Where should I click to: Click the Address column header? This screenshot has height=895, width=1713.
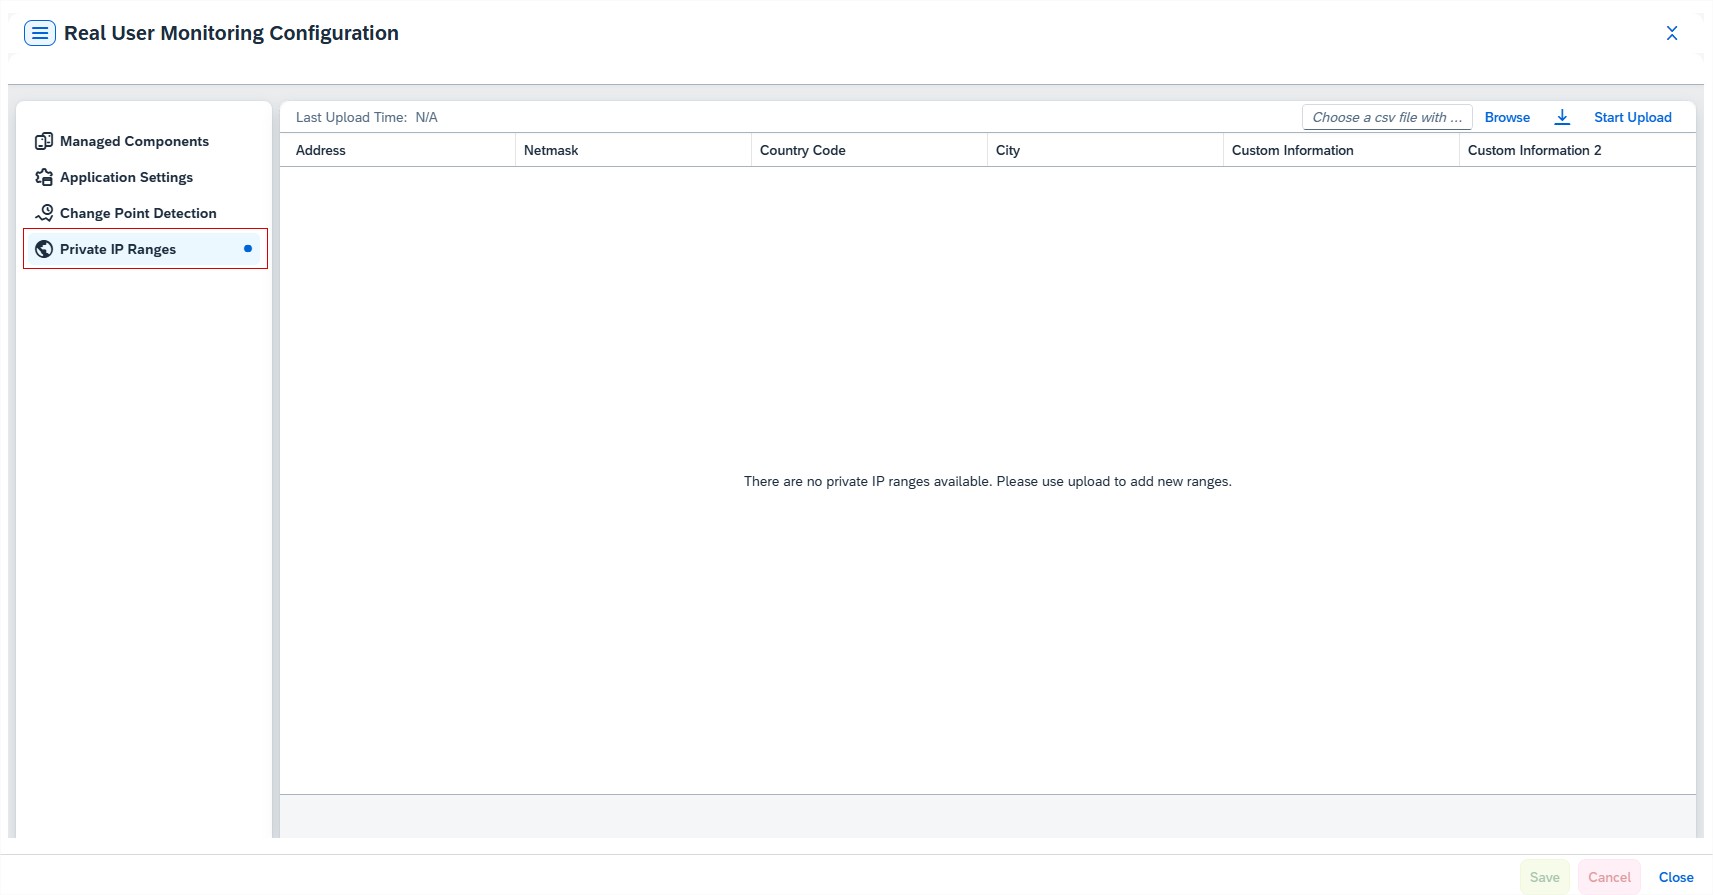pos(321,150)
